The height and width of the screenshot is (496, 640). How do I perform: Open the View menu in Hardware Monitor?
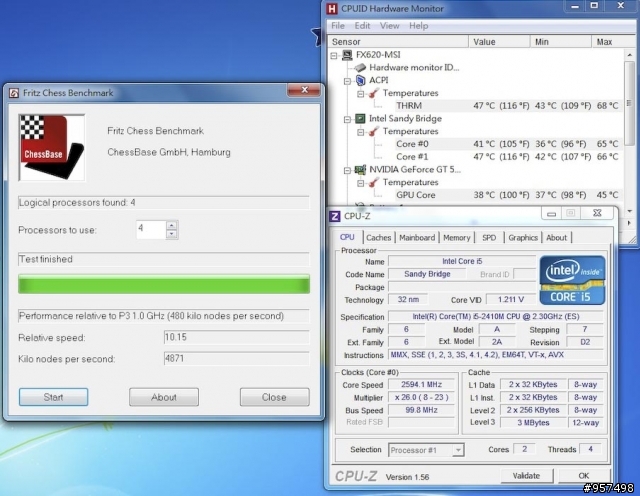coord(389,26)
